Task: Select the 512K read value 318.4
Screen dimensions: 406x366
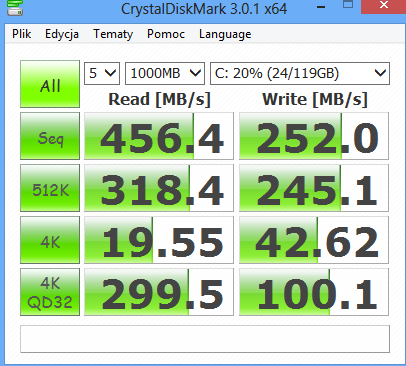Action: 159,188
